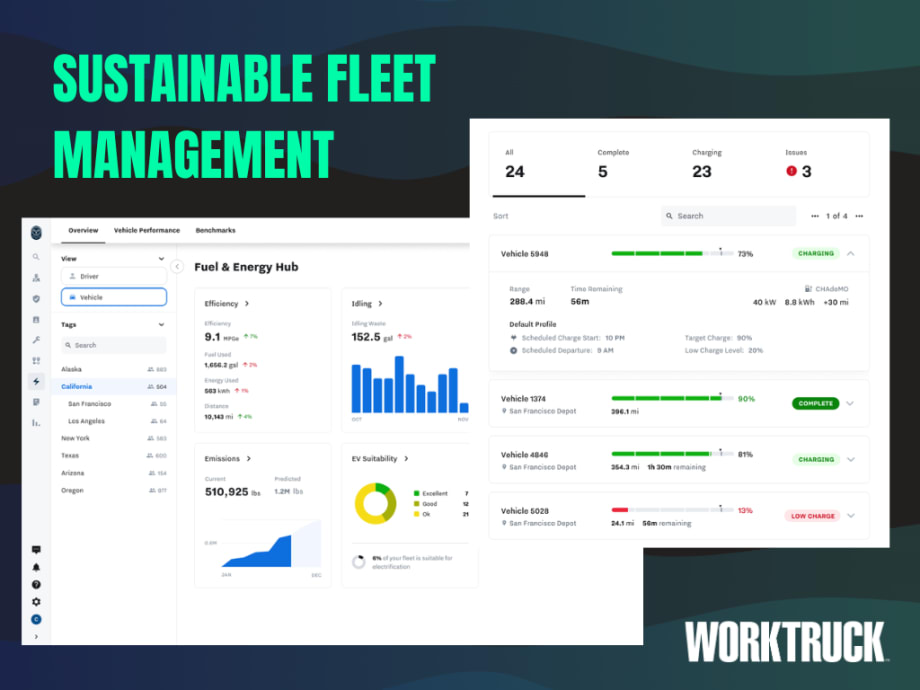Click the Scheduled Charge Start plug icon

(513, 338)
